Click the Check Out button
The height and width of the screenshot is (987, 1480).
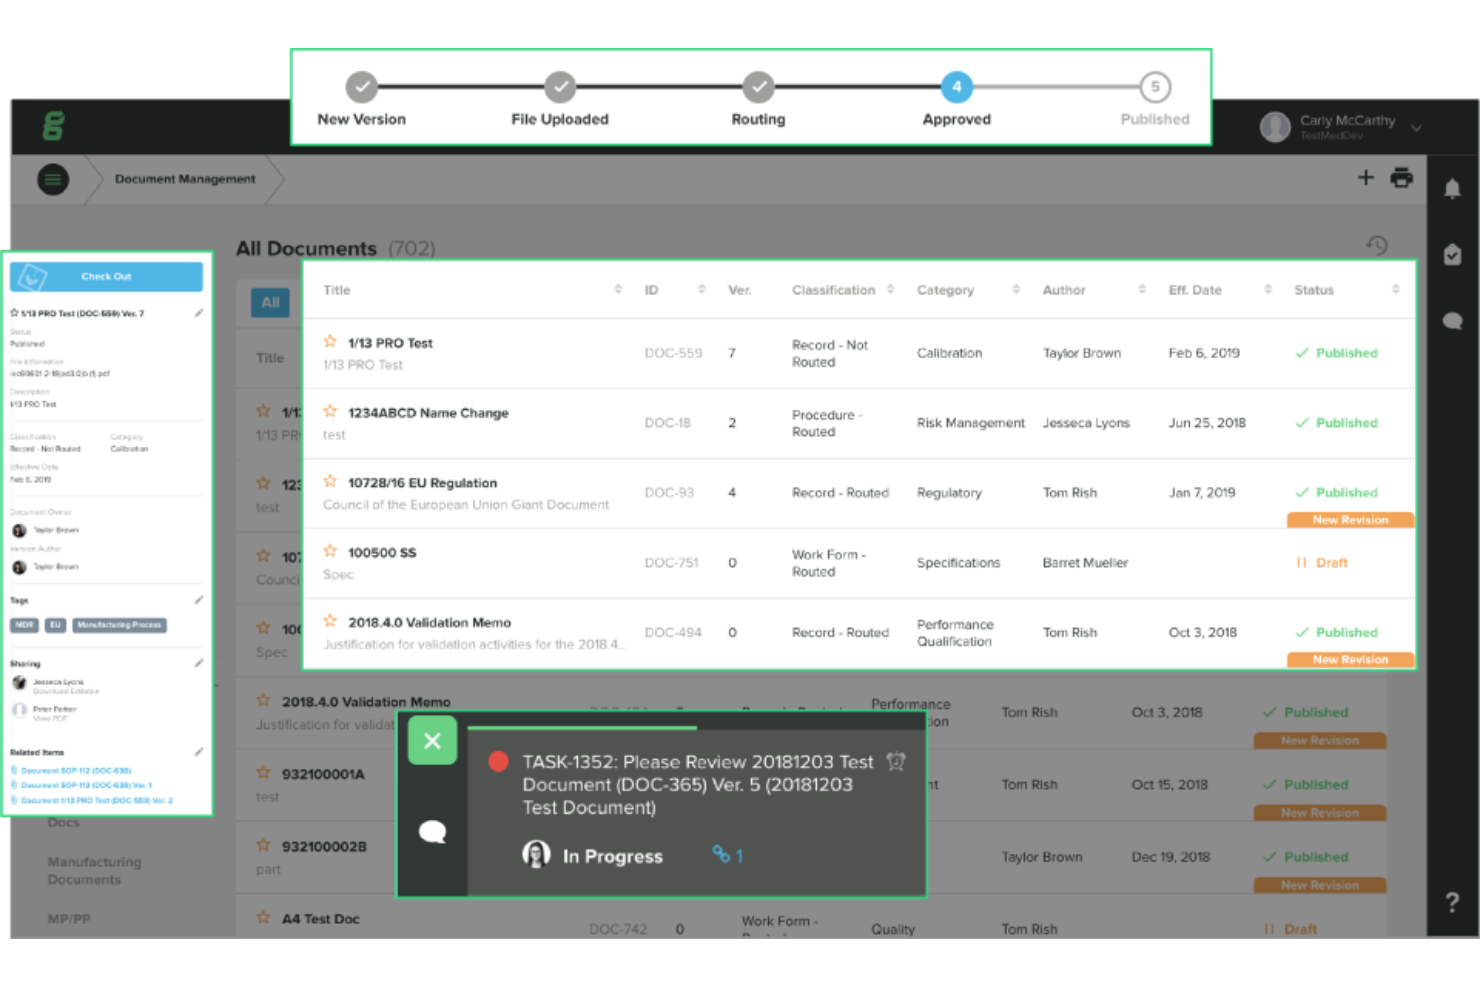106,277
